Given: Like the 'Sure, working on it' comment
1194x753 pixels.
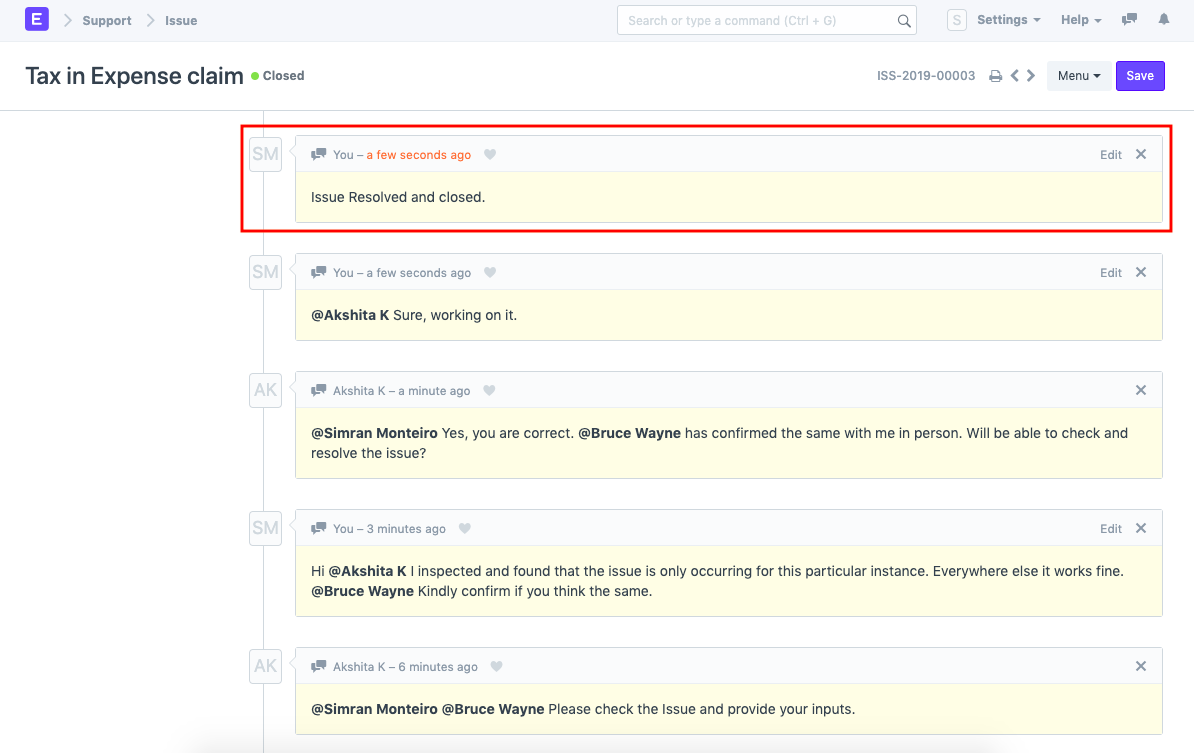Looking at the screenshot, I should tap(490, 273).
